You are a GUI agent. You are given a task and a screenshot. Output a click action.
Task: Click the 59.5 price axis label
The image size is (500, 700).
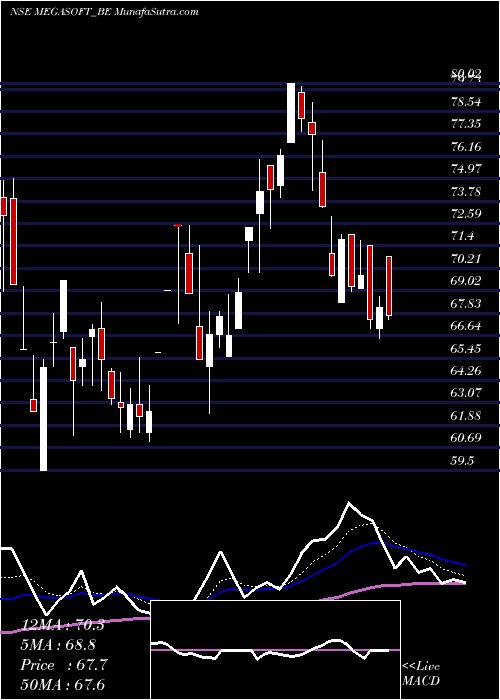pos(462,461)
